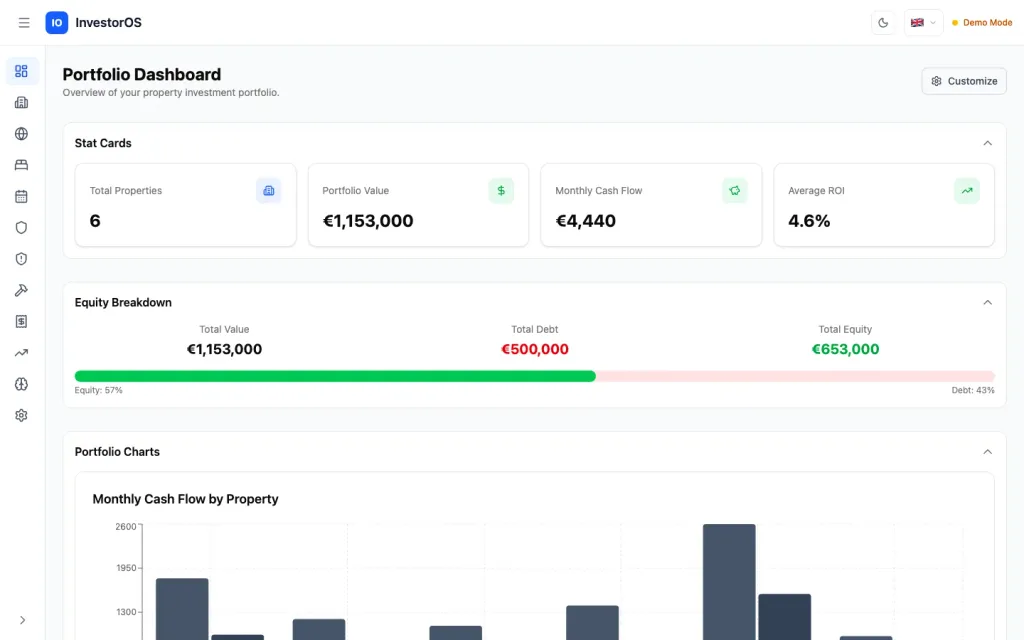The width and height of the screenshot is (1024, 640).
Task: Click the Equity: 57% label
Action: [x=99, y=391]
